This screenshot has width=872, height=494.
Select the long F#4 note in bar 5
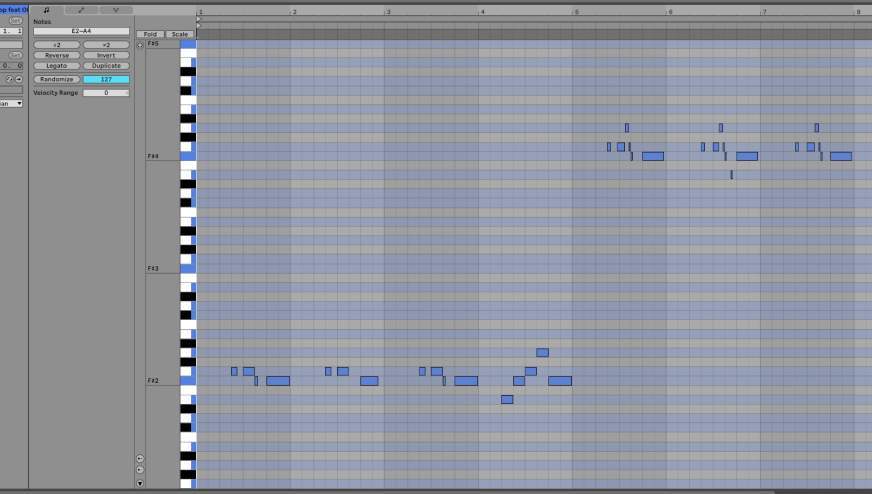653,156
